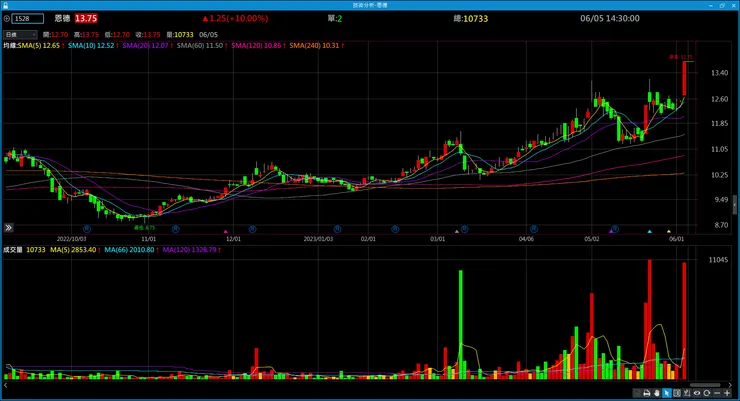Select the hand pan tool
This screenshot has width=740, height=401.
(x=657, y=393)
